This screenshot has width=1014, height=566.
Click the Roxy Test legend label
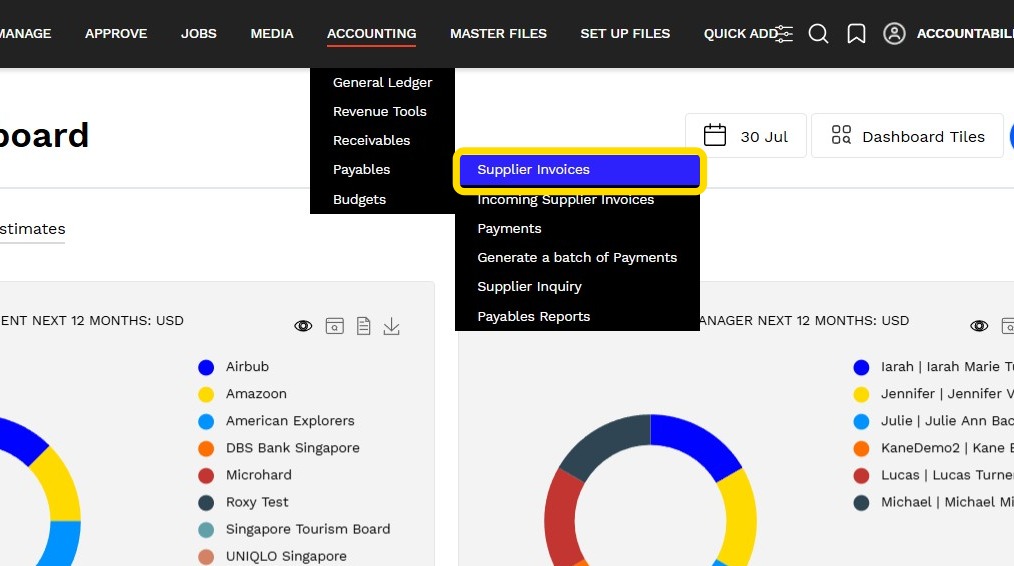[257, 502]
